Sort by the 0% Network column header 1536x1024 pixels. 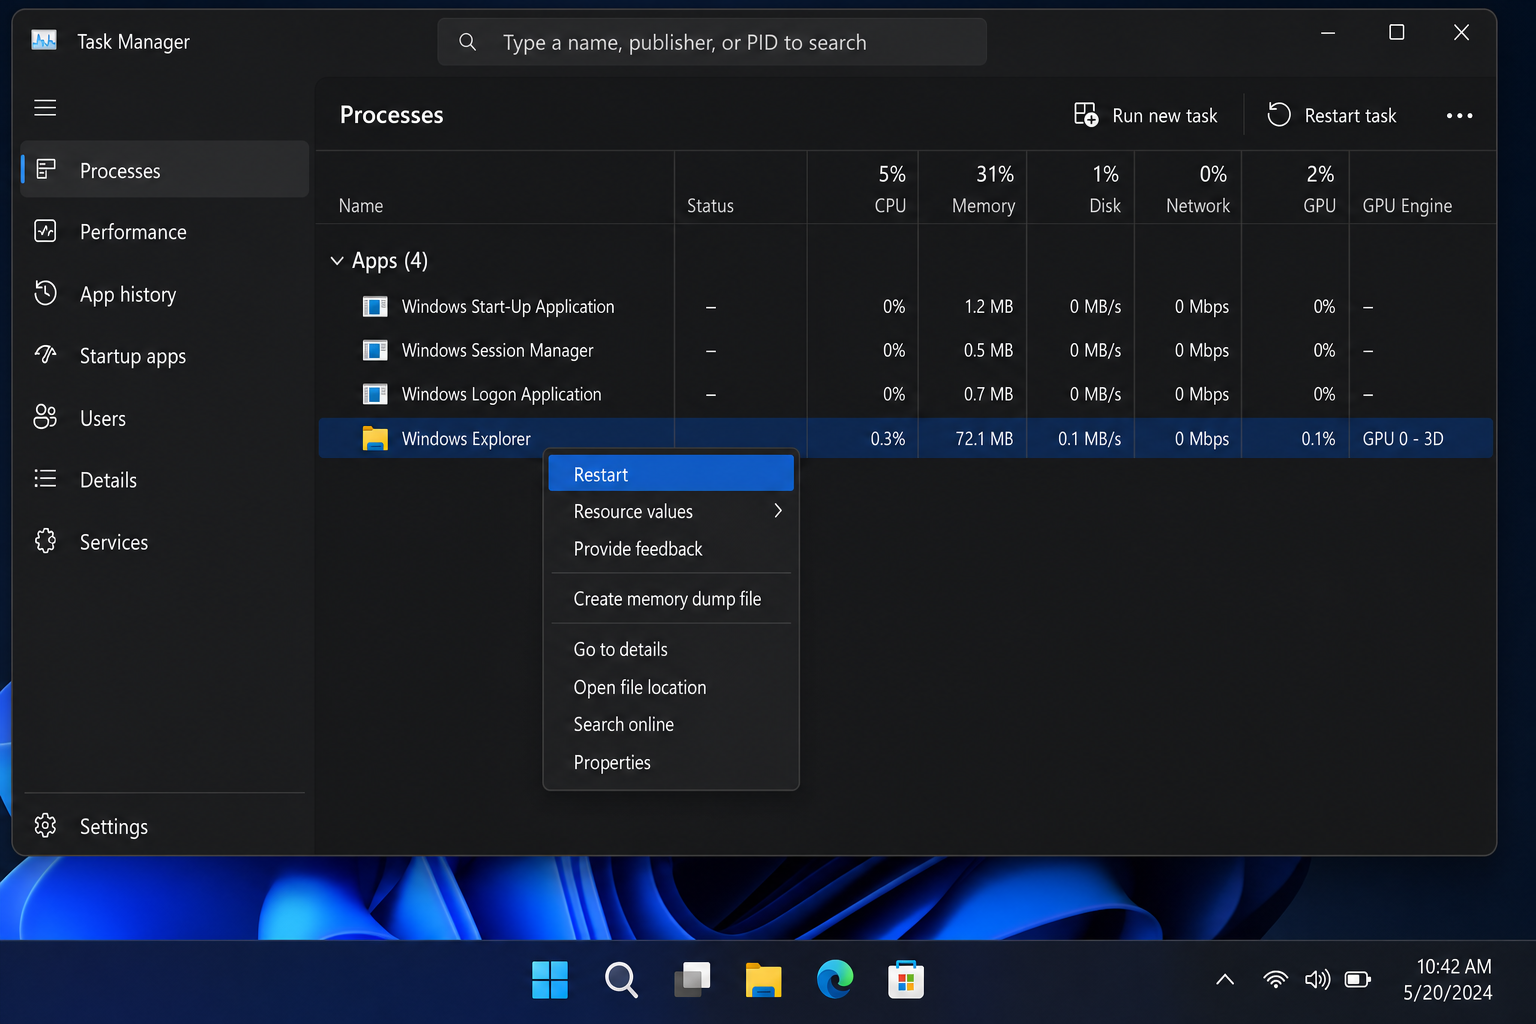[1188, 188]
